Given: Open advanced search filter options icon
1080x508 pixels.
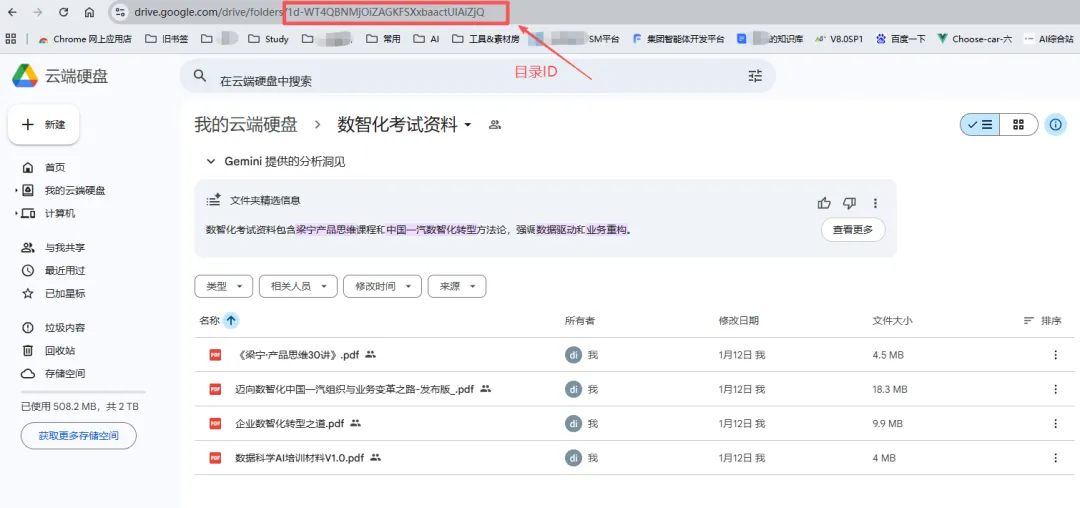Looking at the screenshot, I should [x=756, y=76].
